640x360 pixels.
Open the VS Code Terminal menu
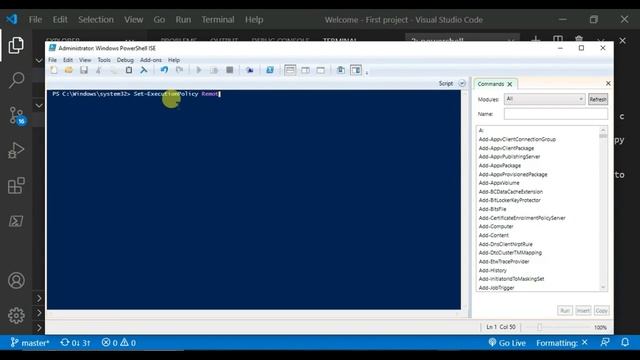[218, 20]
